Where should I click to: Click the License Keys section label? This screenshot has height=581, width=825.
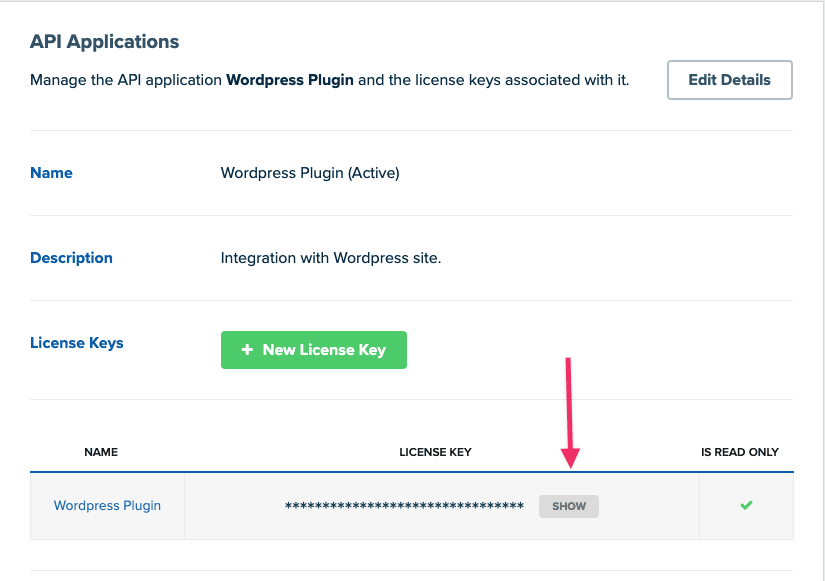[77, 343]
